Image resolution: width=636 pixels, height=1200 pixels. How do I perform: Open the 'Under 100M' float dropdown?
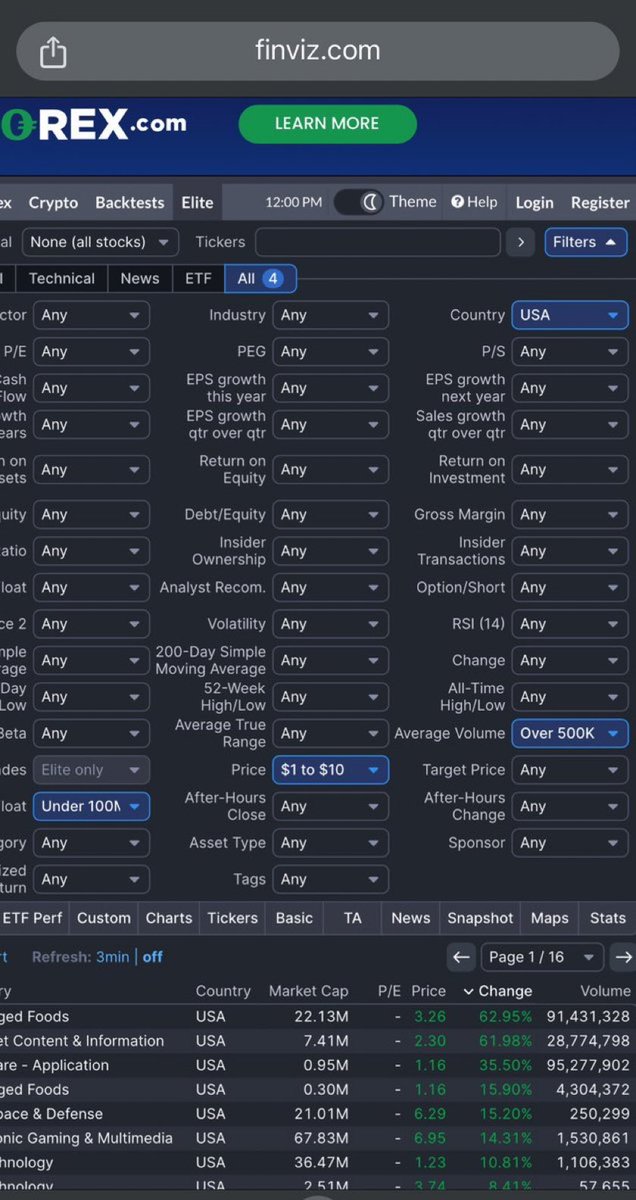click(91, 806)
